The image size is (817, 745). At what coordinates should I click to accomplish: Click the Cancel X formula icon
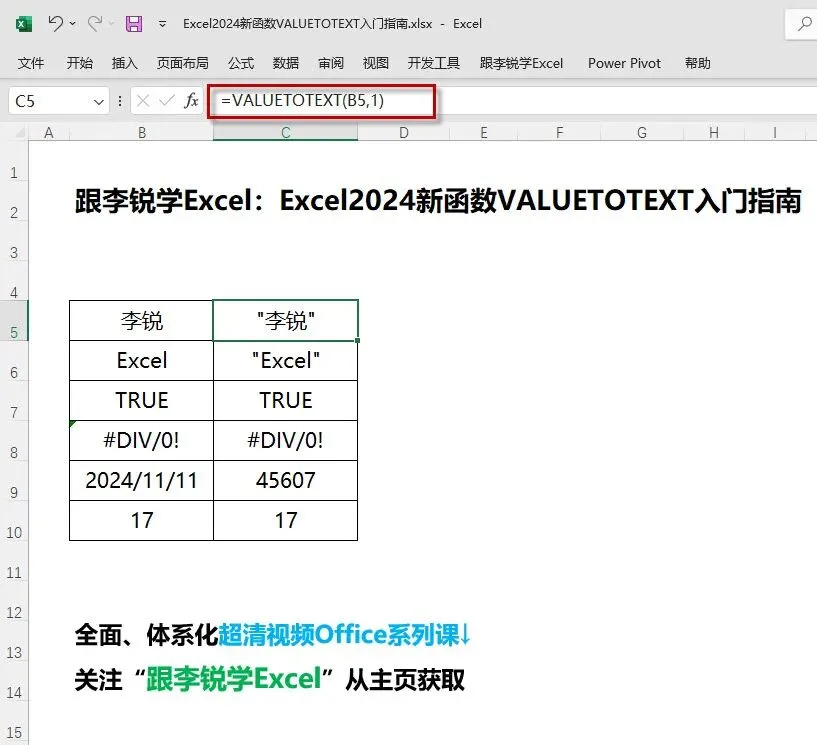[x=143, y=101]
